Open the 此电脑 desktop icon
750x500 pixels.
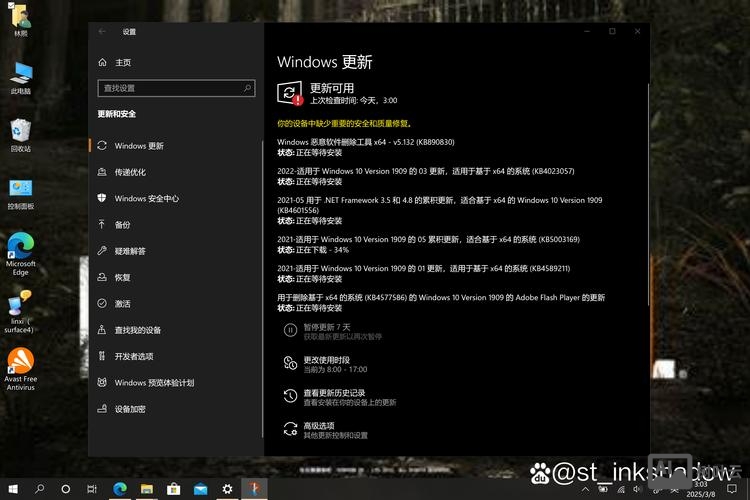tap(21, 78)
